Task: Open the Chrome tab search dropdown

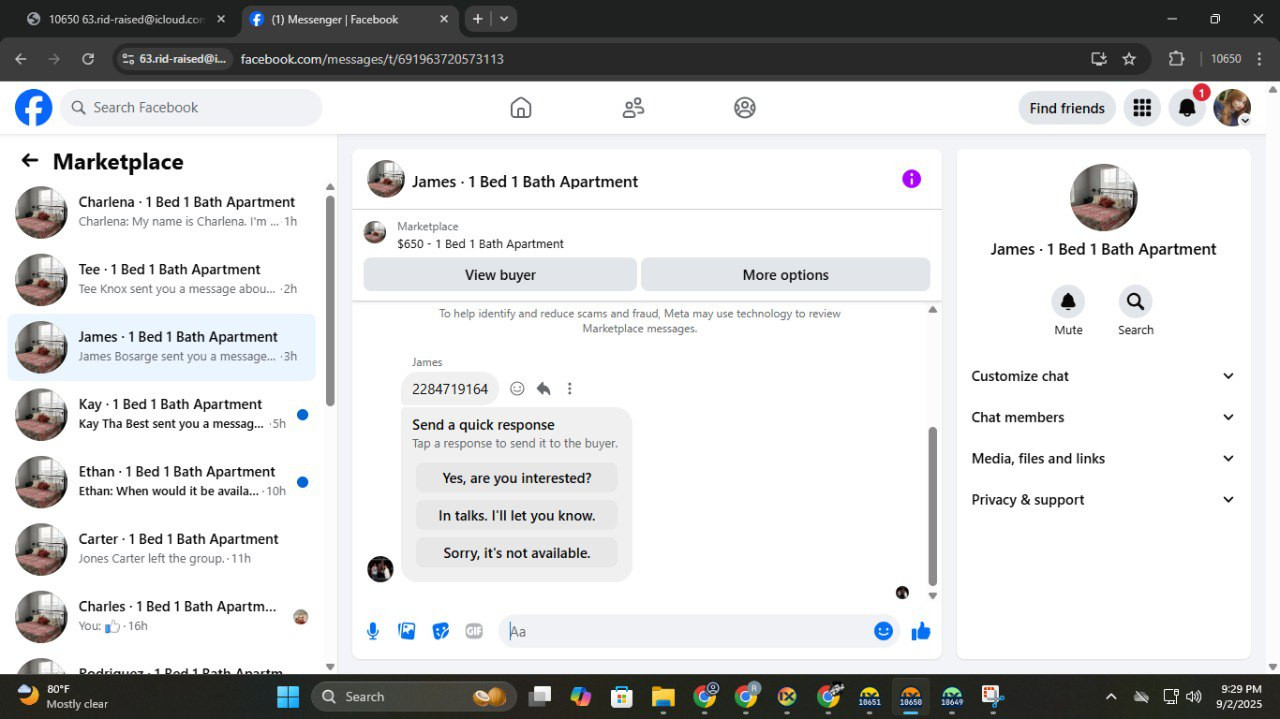Action: click(505, 19)
